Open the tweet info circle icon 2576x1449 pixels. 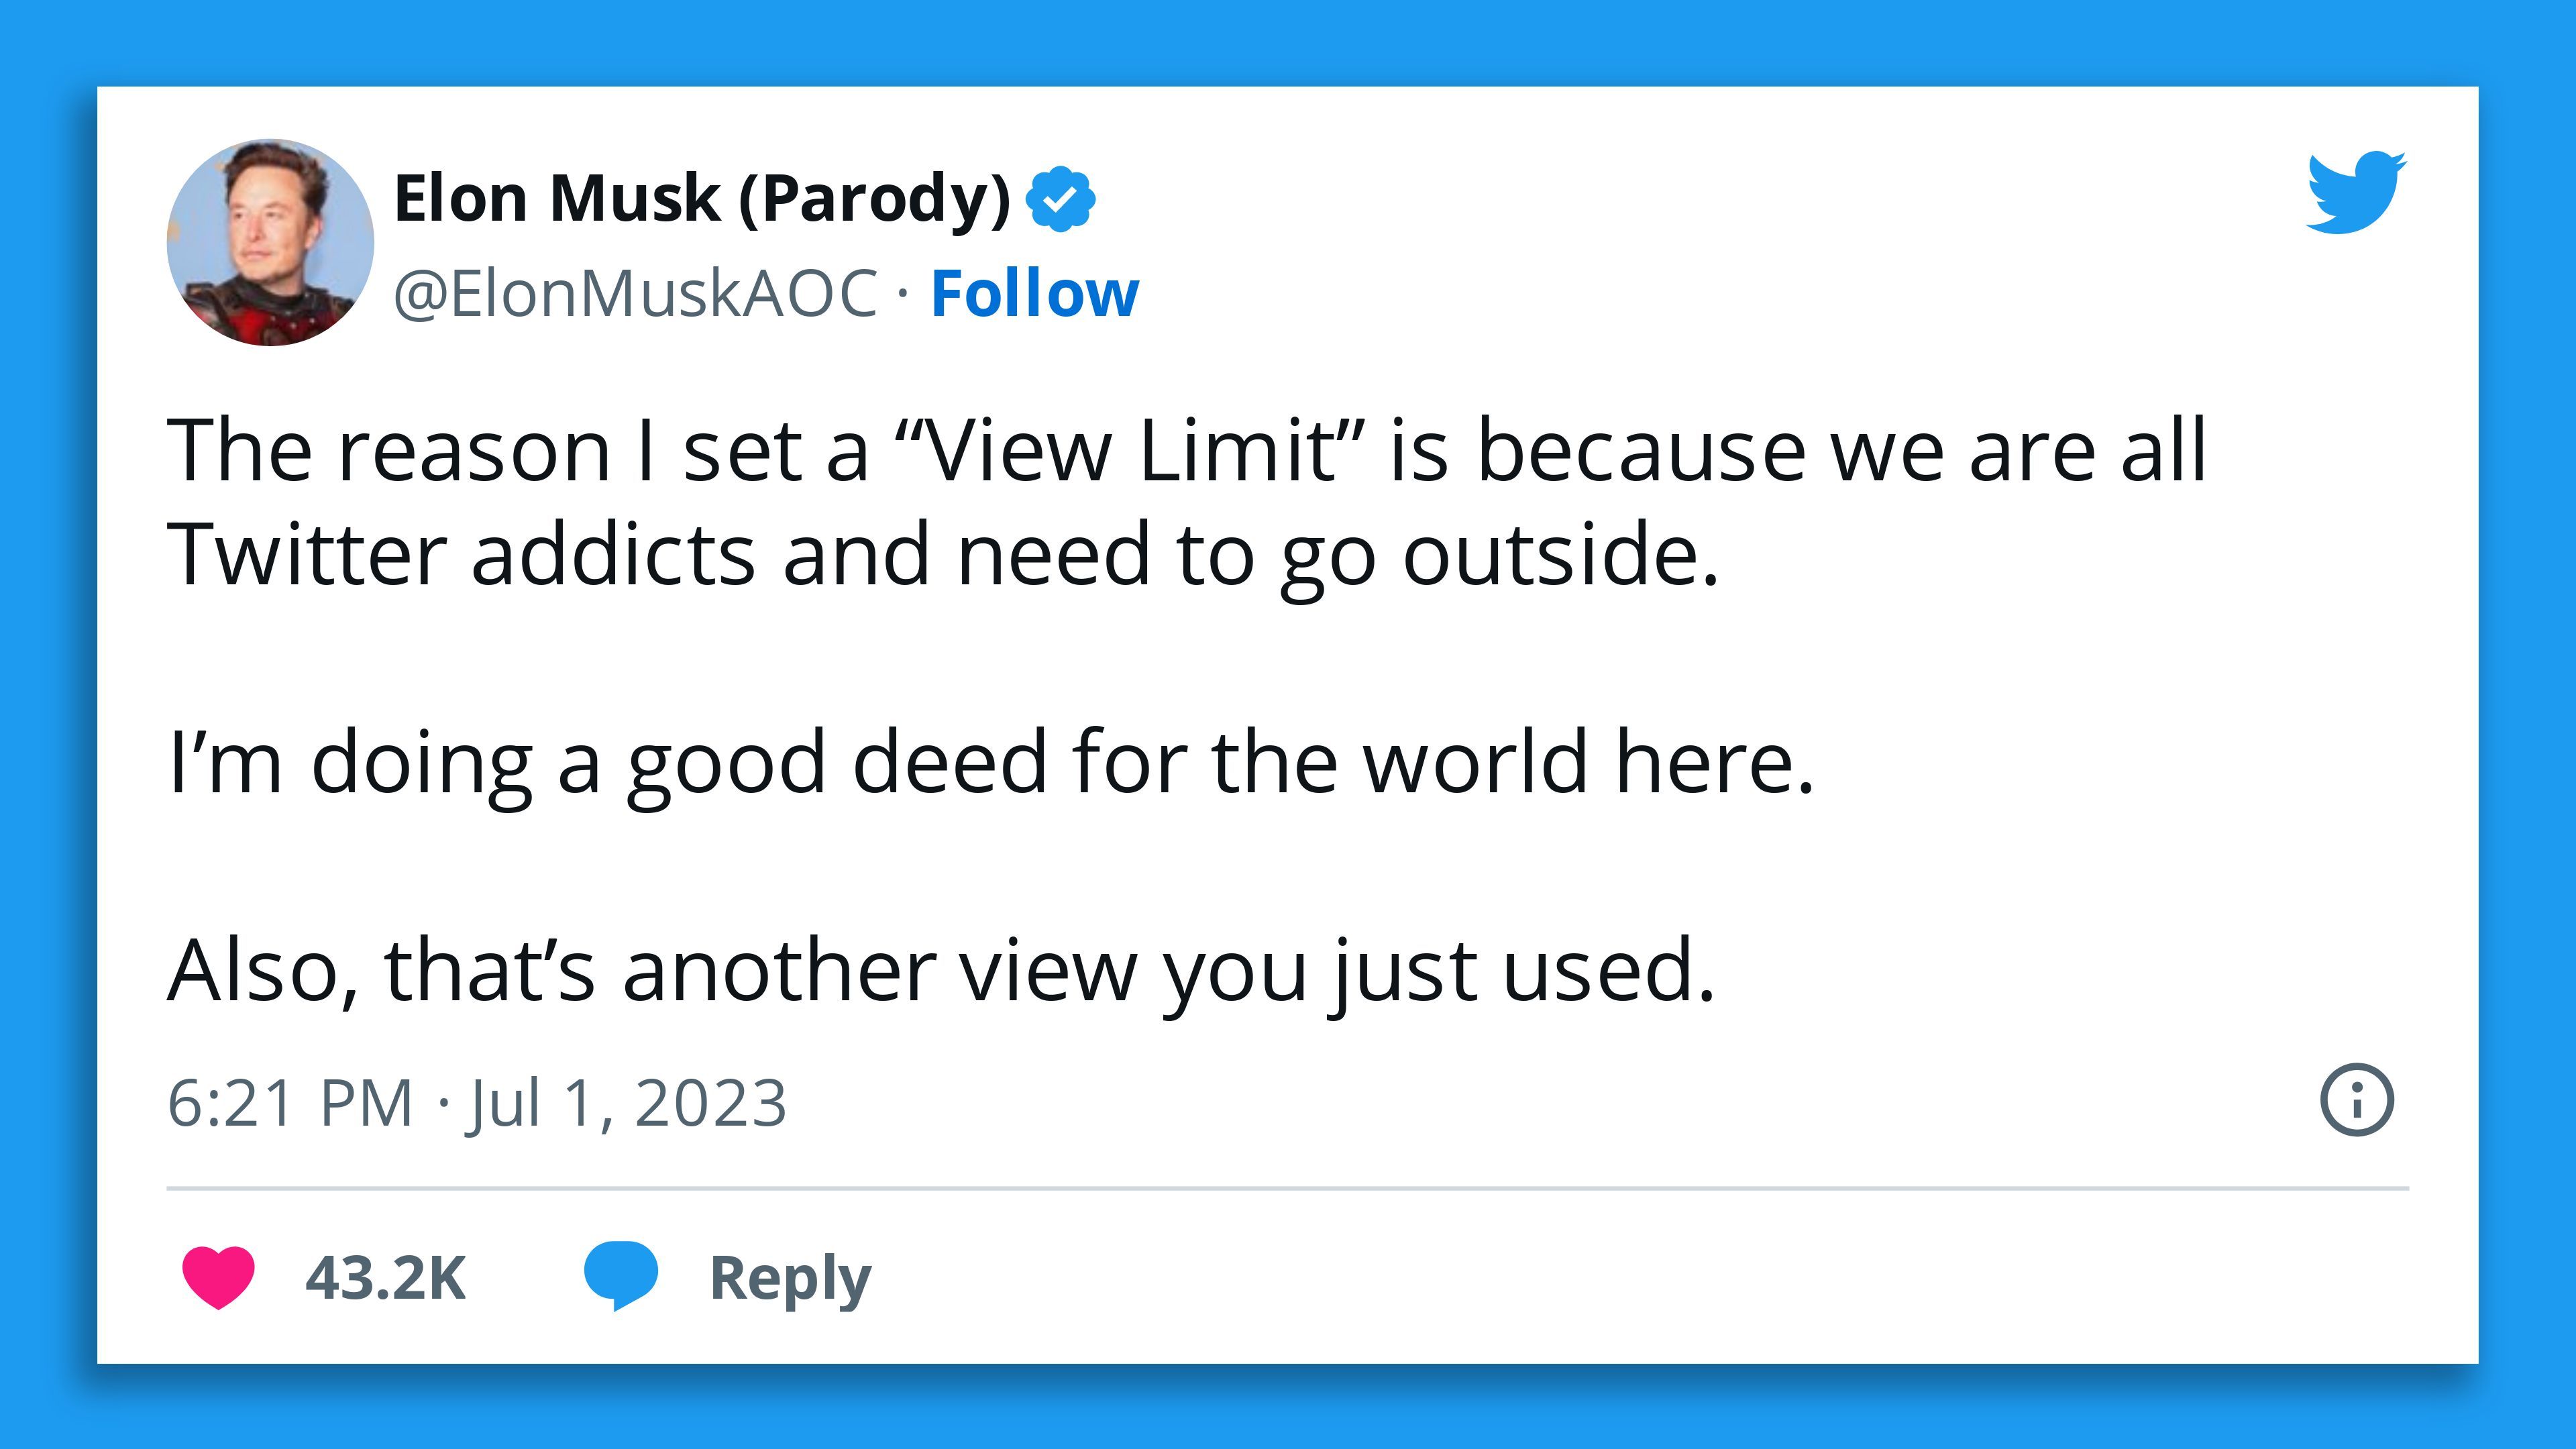pyautogui.click(x=2356, y=1100)
